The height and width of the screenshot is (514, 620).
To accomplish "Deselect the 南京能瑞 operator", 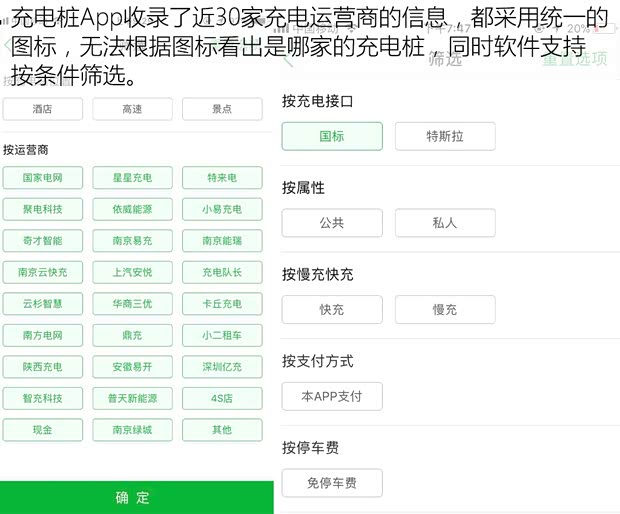I will coord(222,240).
